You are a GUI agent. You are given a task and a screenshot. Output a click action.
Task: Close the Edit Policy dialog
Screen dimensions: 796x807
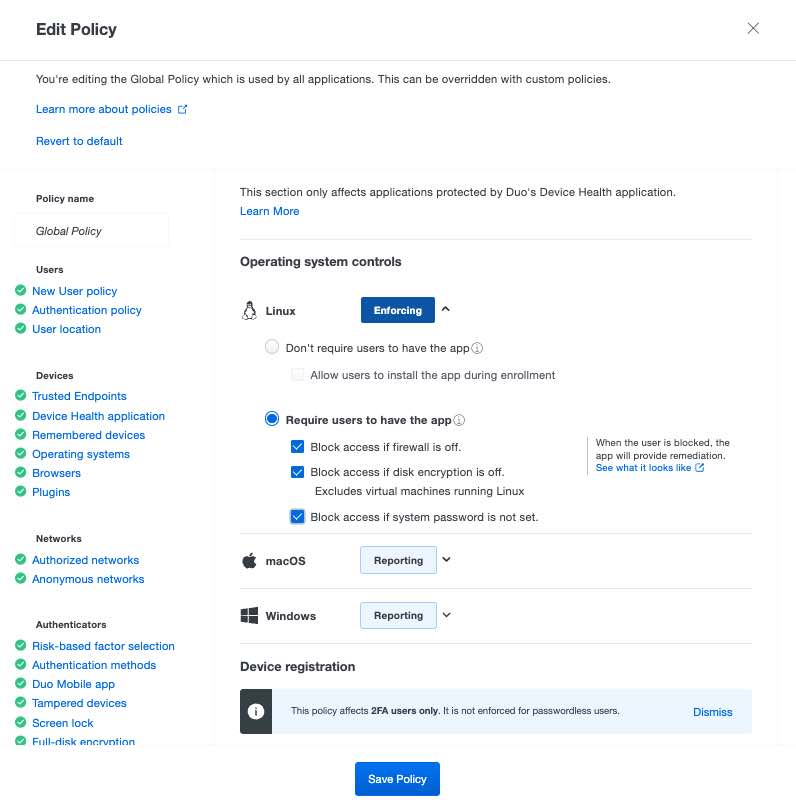click(754, 29)
